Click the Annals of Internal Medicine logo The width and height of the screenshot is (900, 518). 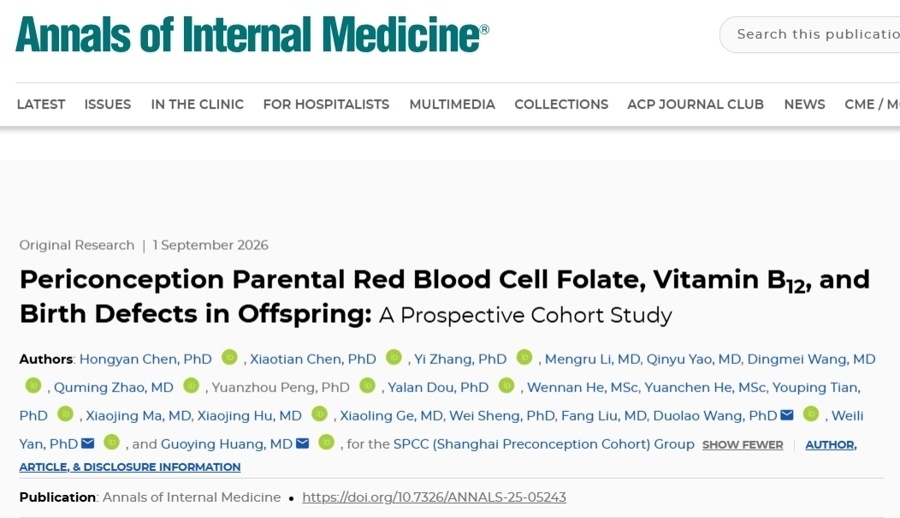pos(252,34)
